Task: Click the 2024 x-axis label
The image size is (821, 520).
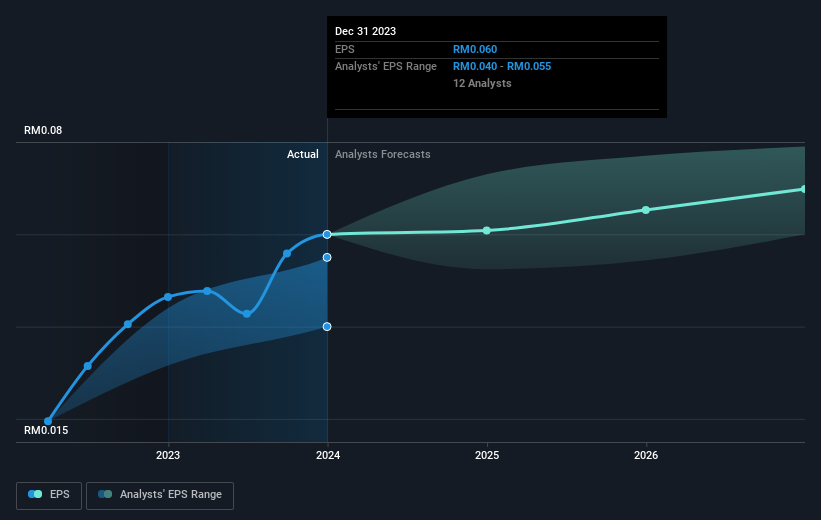Action: (328, 456)
